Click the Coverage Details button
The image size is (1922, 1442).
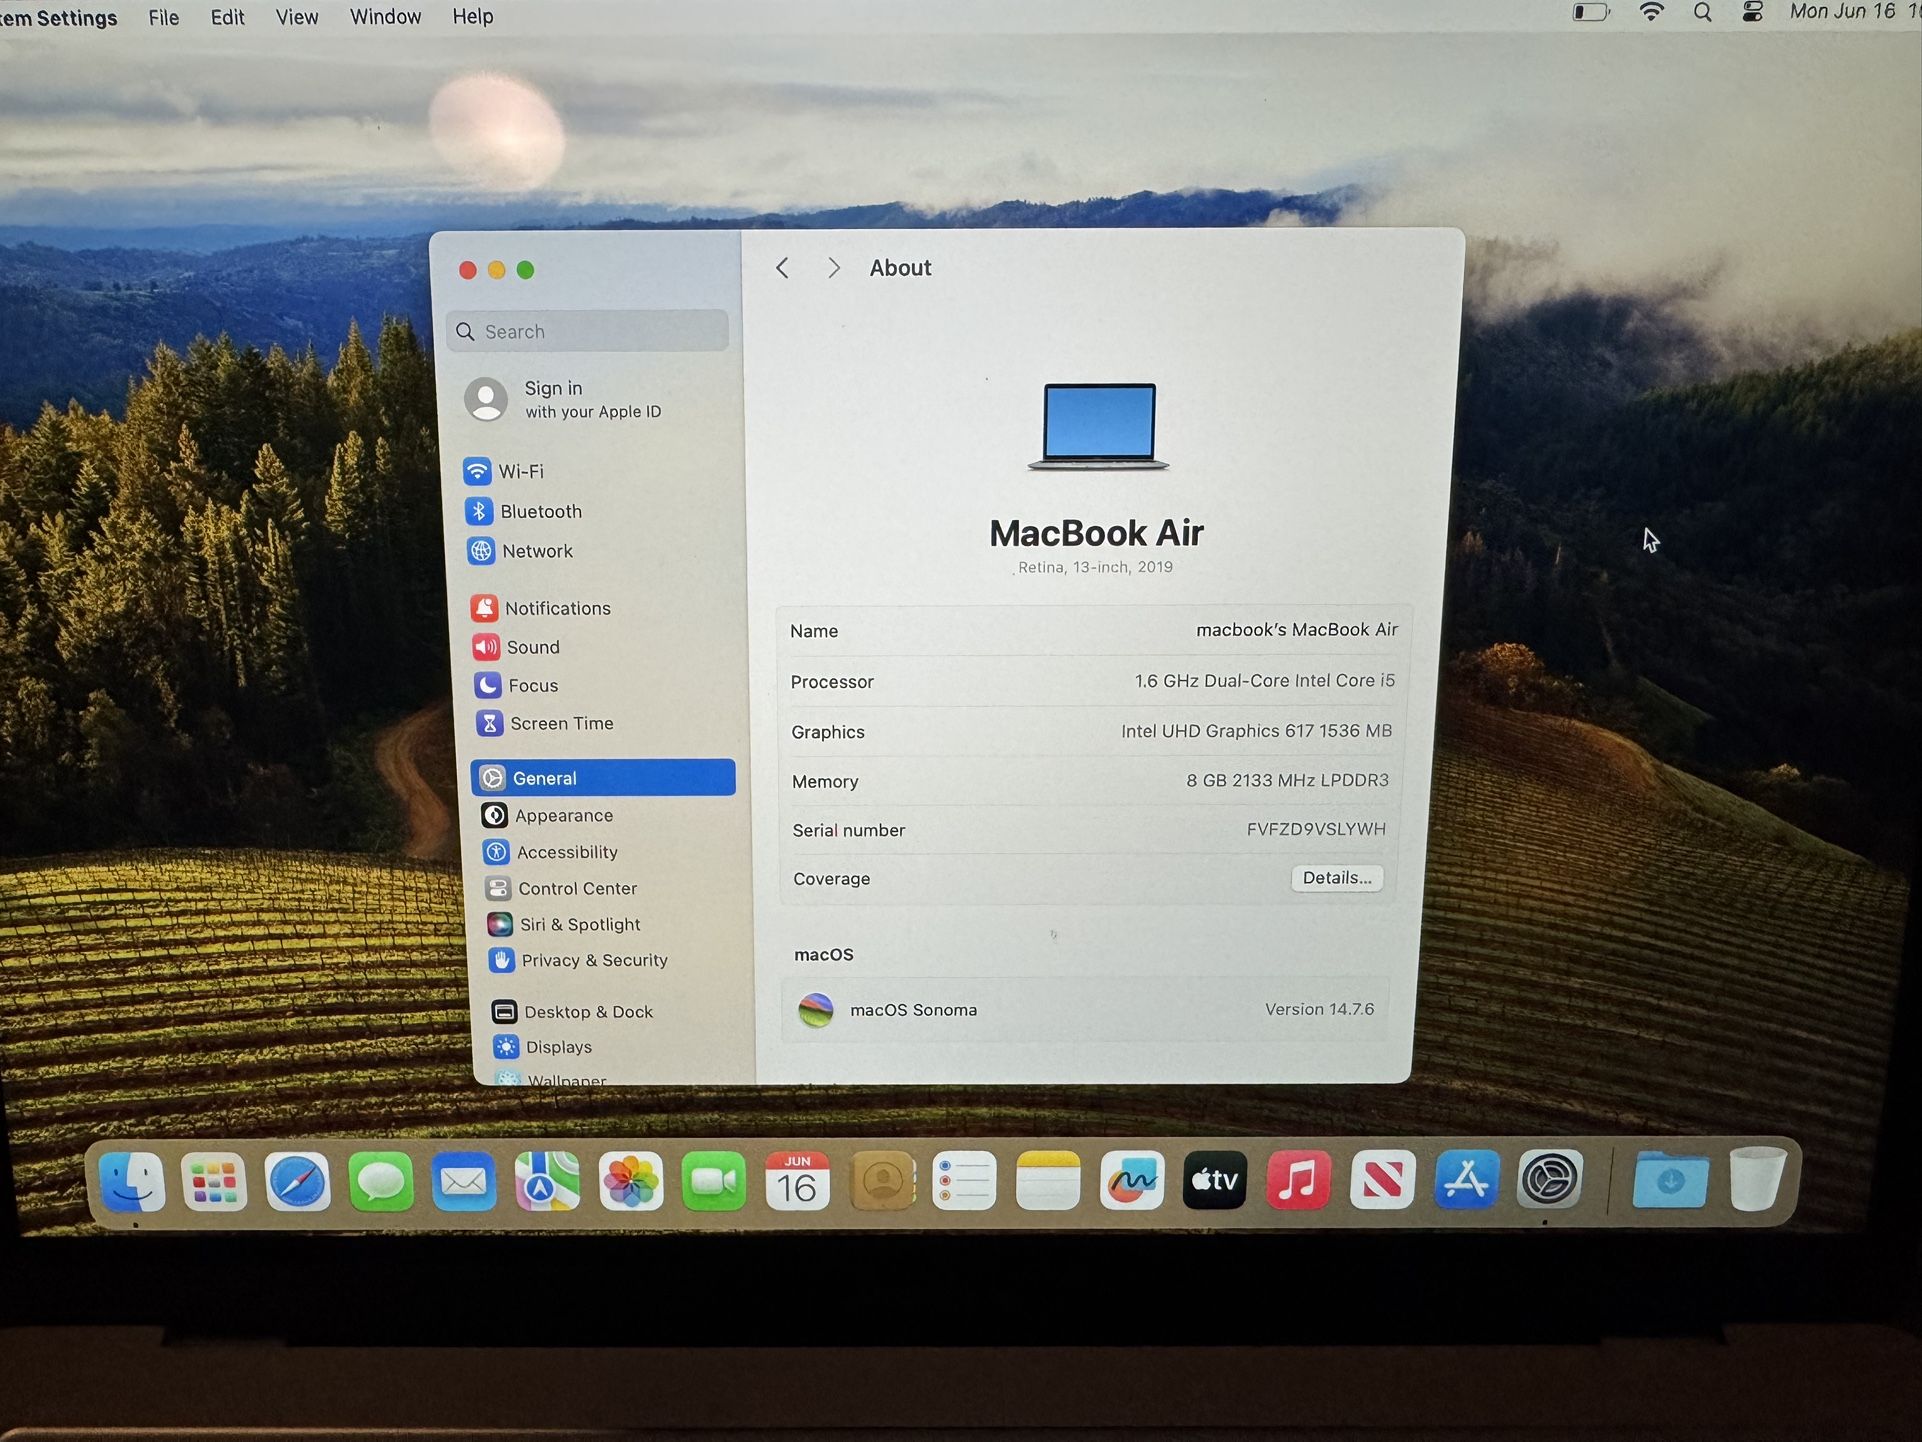1337,878
